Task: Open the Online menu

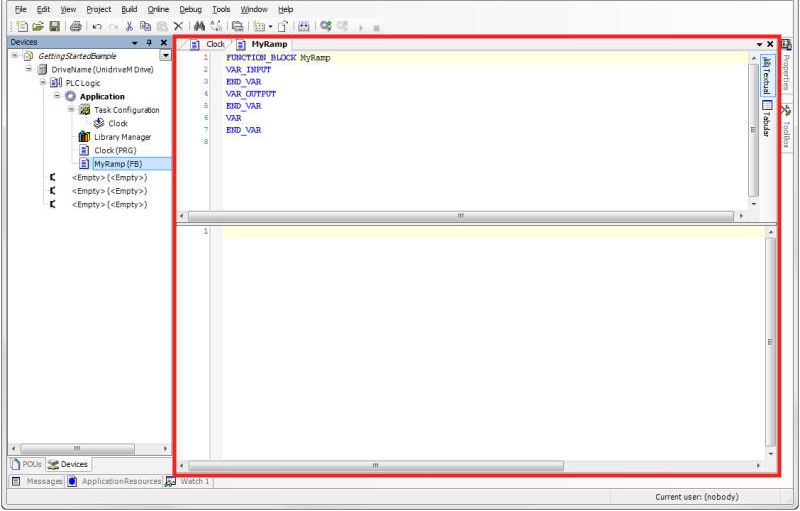Action: (x=158, y=9)
